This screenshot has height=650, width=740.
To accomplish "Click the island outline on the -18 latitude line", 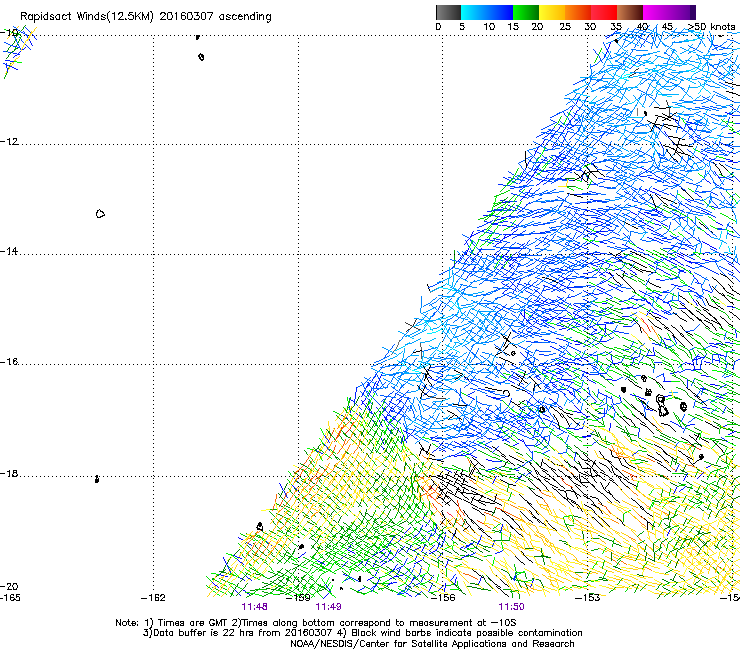I will [x=97, y=479].
